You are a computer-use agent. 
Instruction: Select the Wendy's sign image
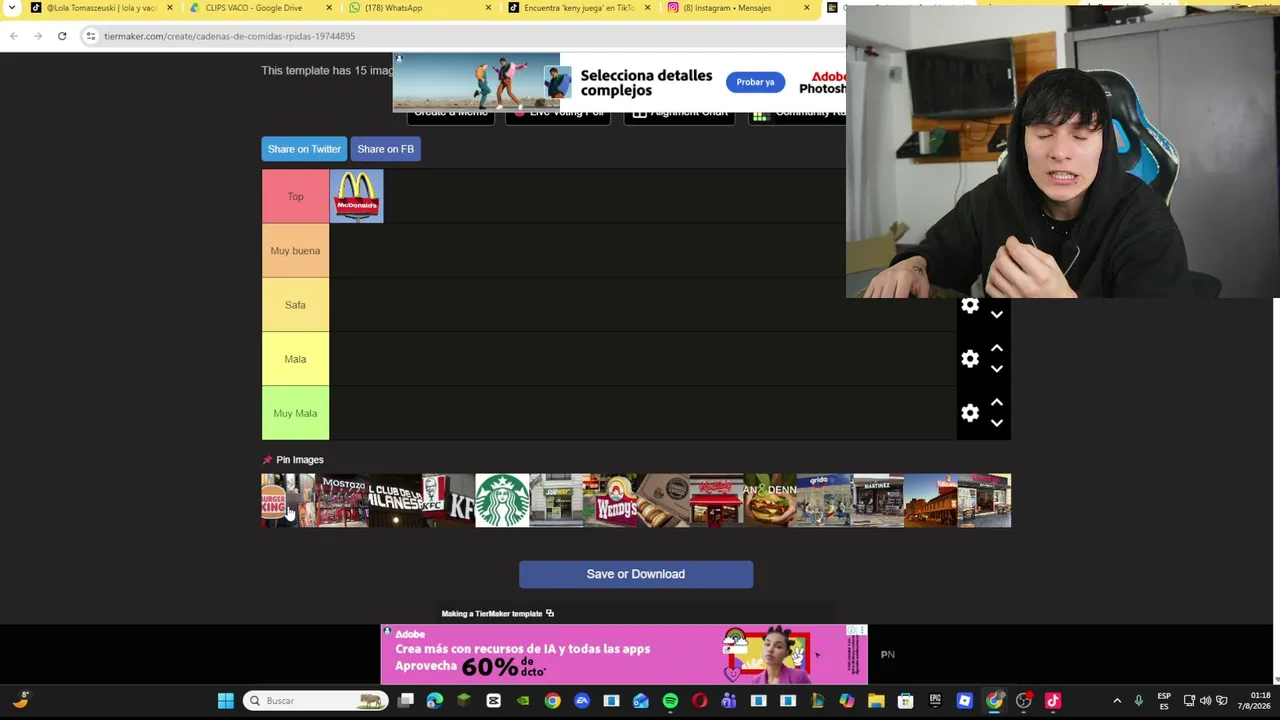(609, 500)
